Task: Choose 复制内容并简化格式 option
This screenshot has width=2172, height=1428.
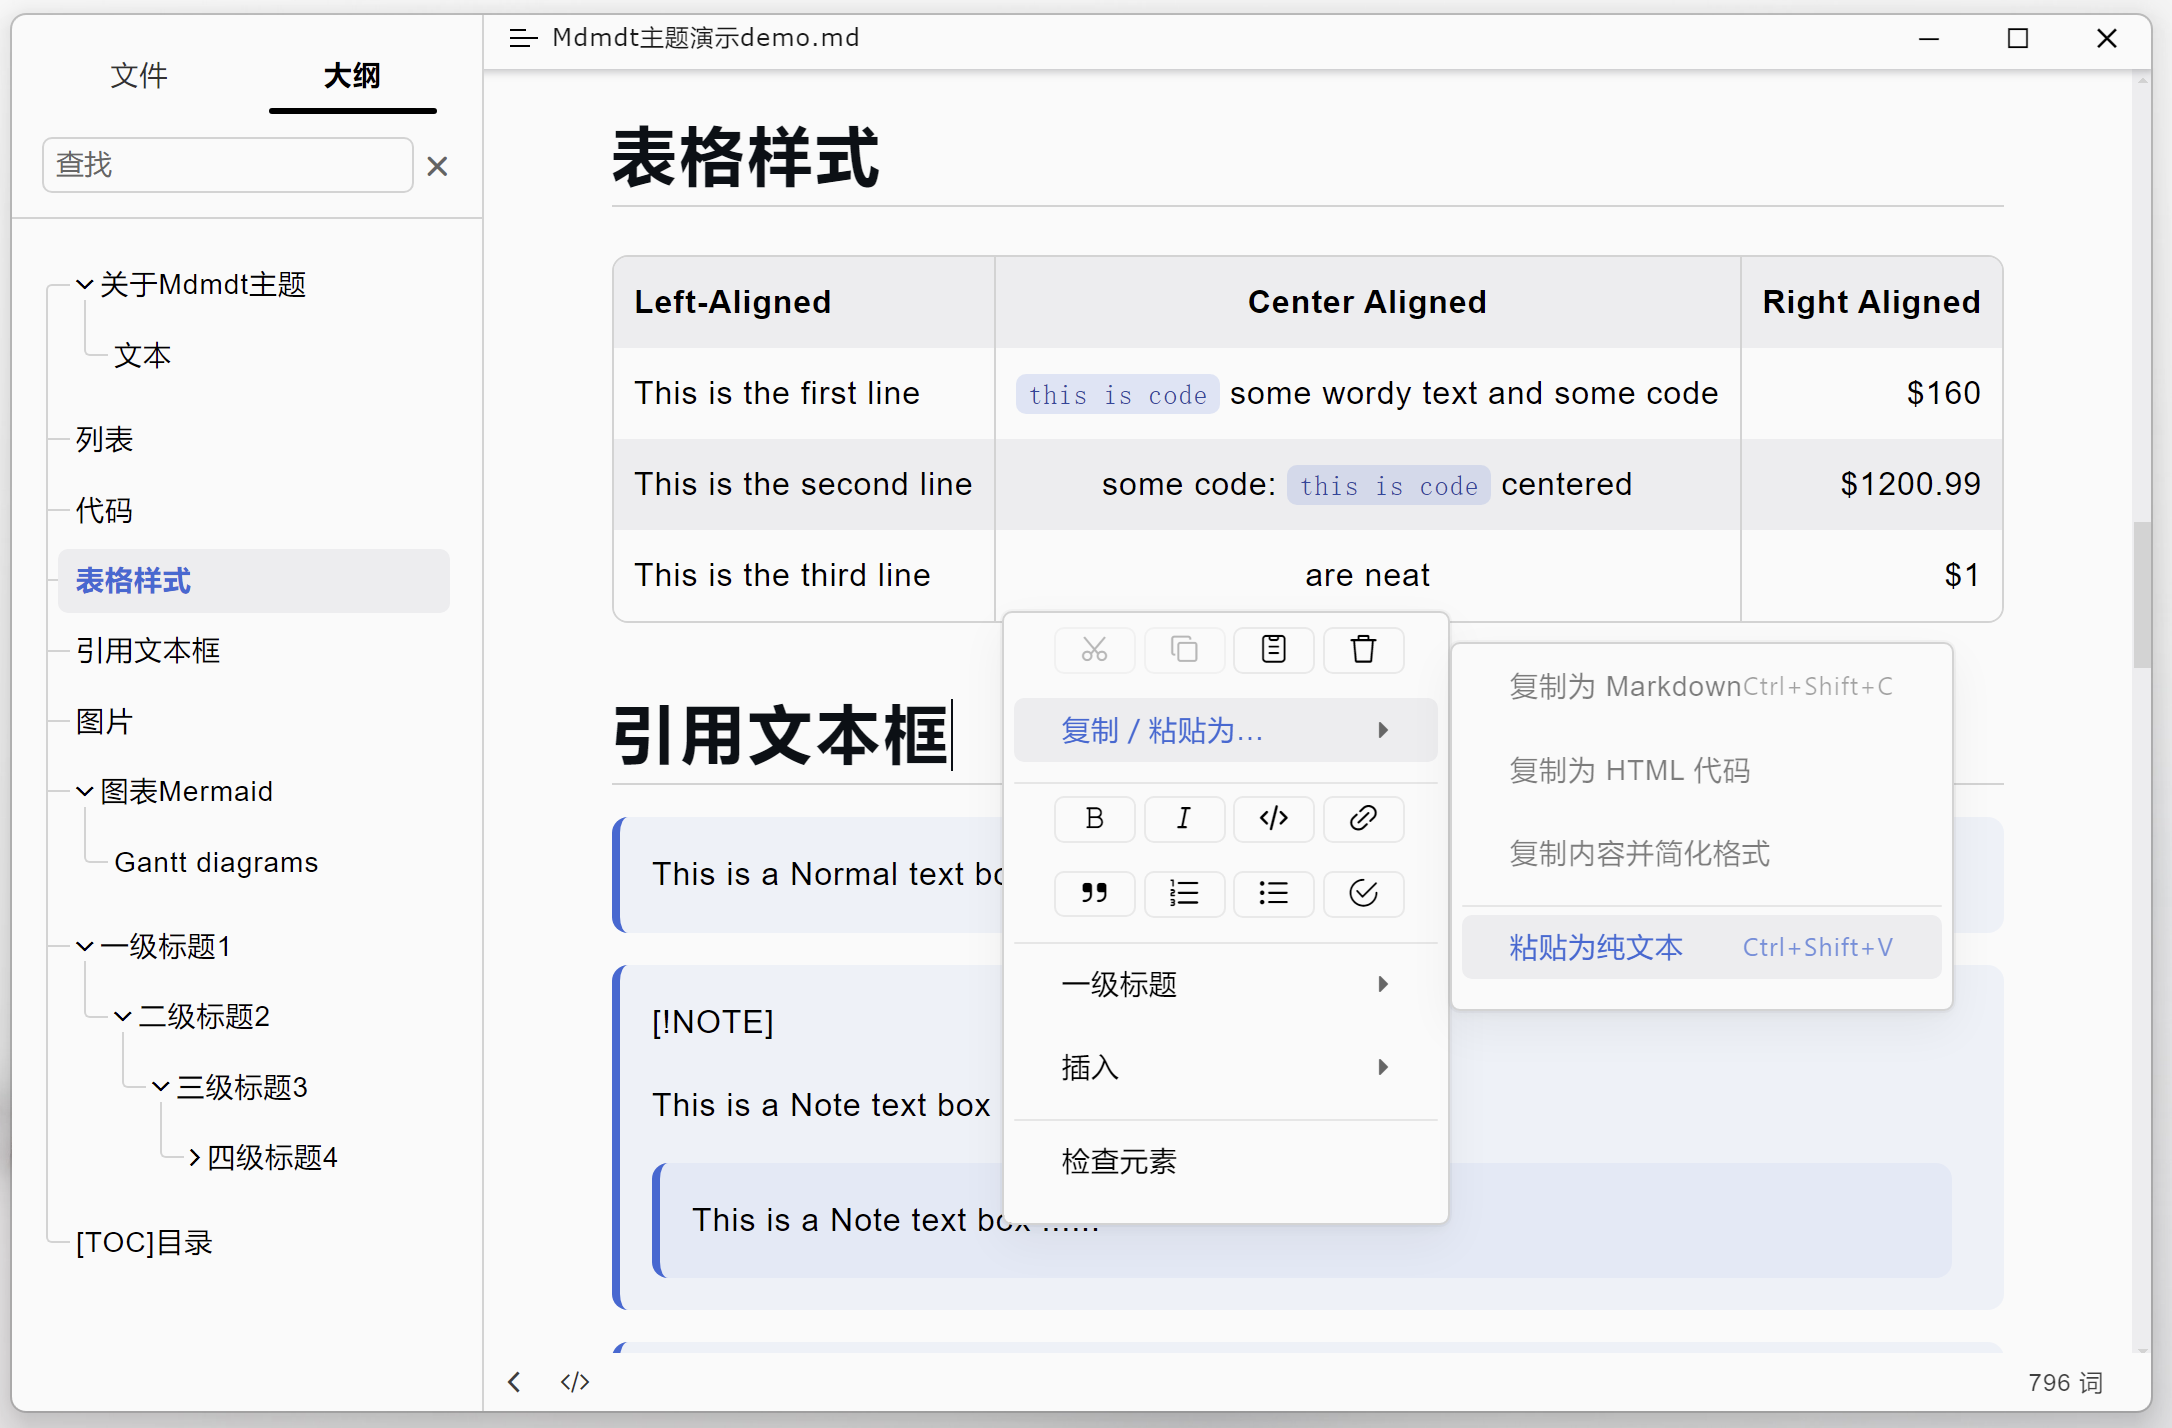Action: (1701, 853)
